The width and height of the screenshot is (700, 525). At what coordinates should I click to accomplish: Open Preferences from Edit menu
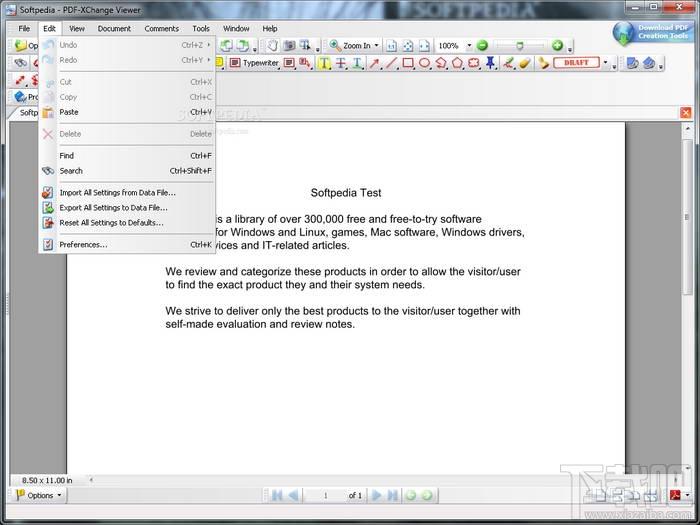coord(127,245)
